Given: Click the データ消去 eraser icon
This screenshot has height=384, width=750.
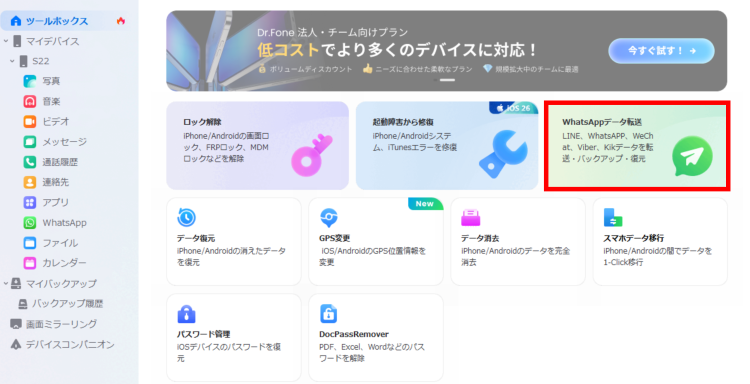Looking at the screenshot, I should click(x=471, y=218).
